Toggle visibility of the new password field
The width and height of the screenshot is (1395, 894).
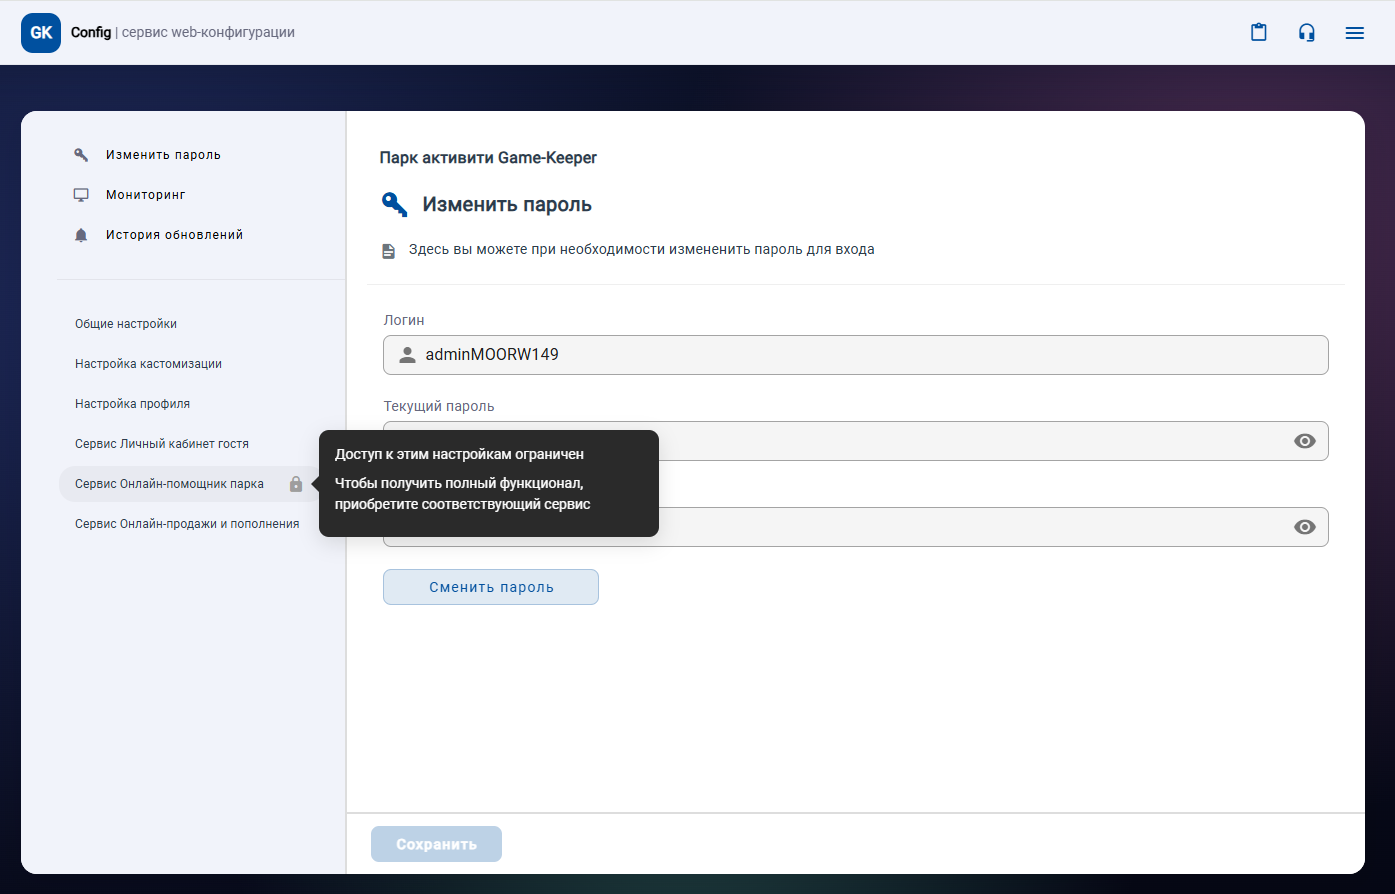point(1304,527)
